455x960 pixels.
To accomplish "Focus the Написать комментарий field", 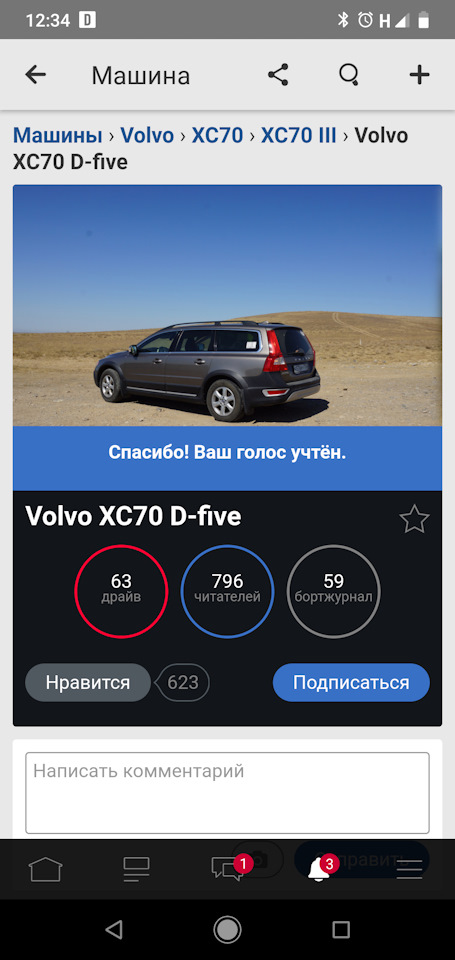I will tap(227, 793).
